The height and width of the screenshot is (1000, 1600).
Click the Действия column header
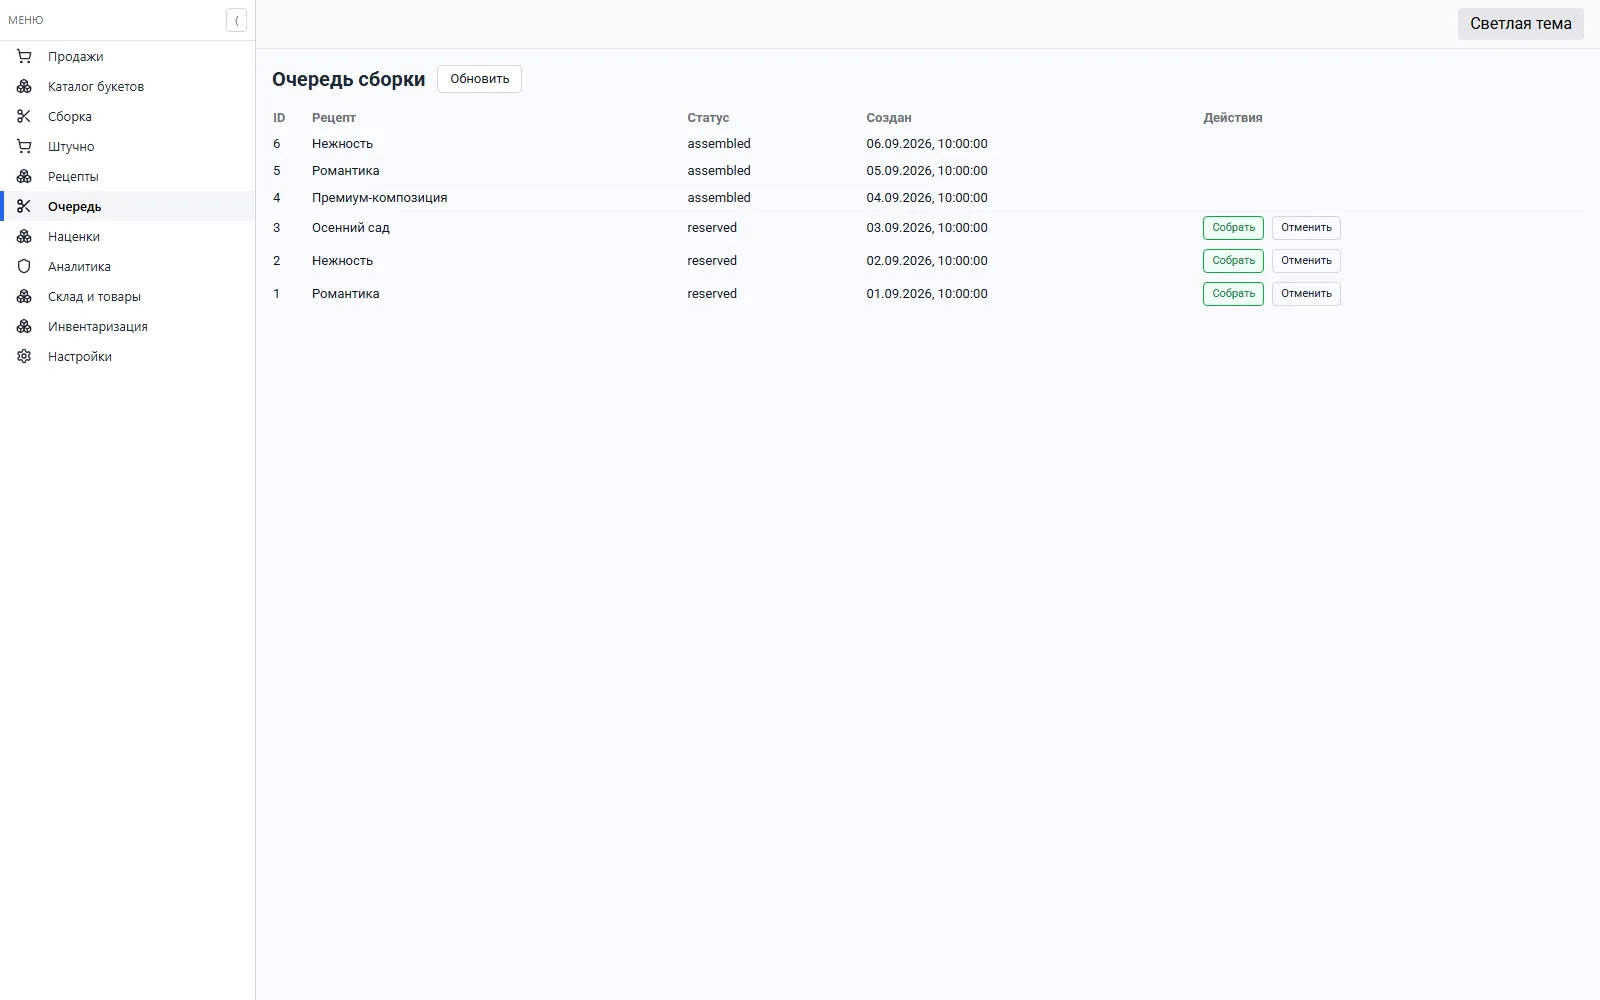pos(1232,118)
